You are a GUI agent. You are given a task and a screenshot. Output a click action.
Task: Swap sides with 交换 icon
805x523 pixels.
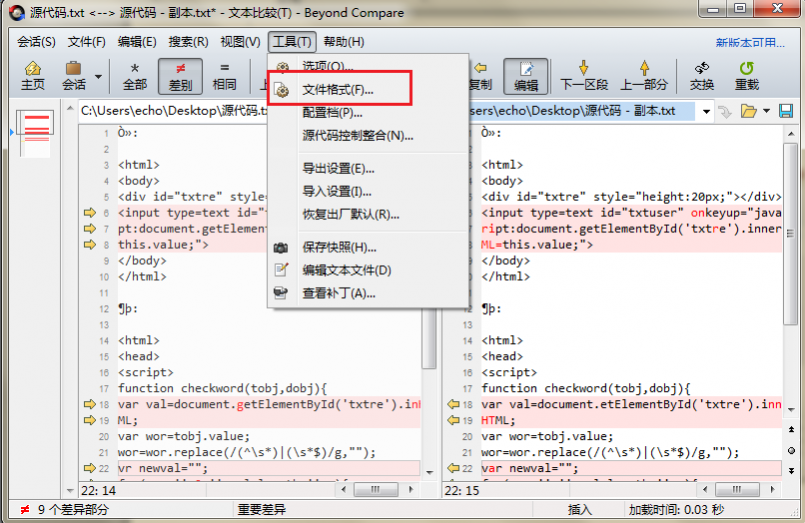click(702, 75)
